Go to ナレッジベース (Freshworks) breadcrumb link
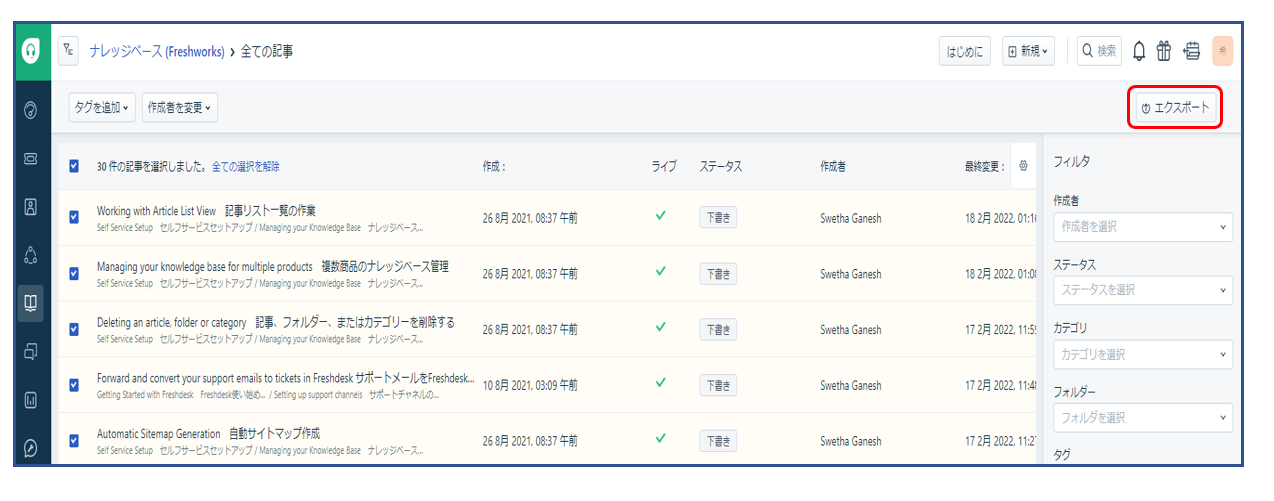Viewport: 1274px width, 501px height. point(157,51)
